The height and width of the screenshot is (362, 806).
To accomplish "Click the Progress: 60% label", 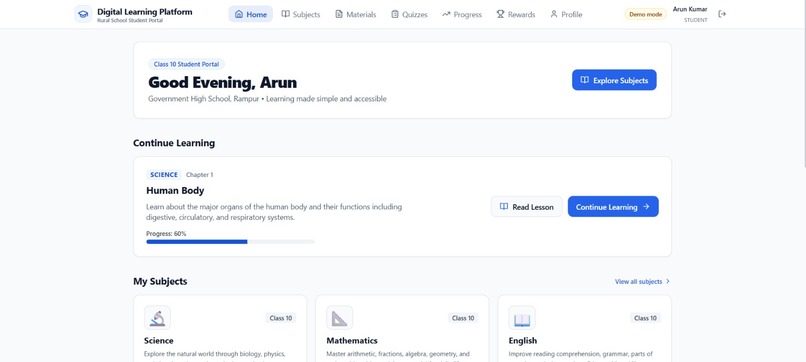I will tap(166, 233).
